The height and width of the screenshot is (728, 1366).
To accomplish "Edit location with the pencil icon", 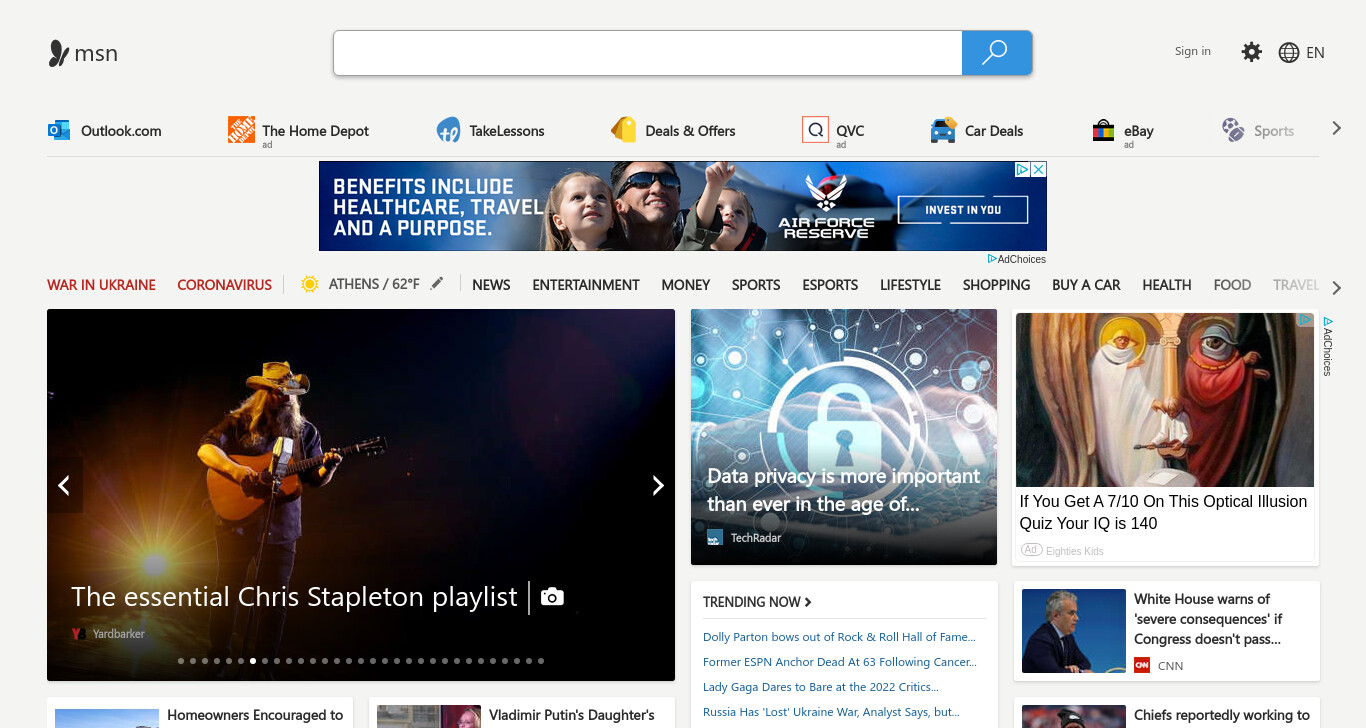I will point(436,284).
